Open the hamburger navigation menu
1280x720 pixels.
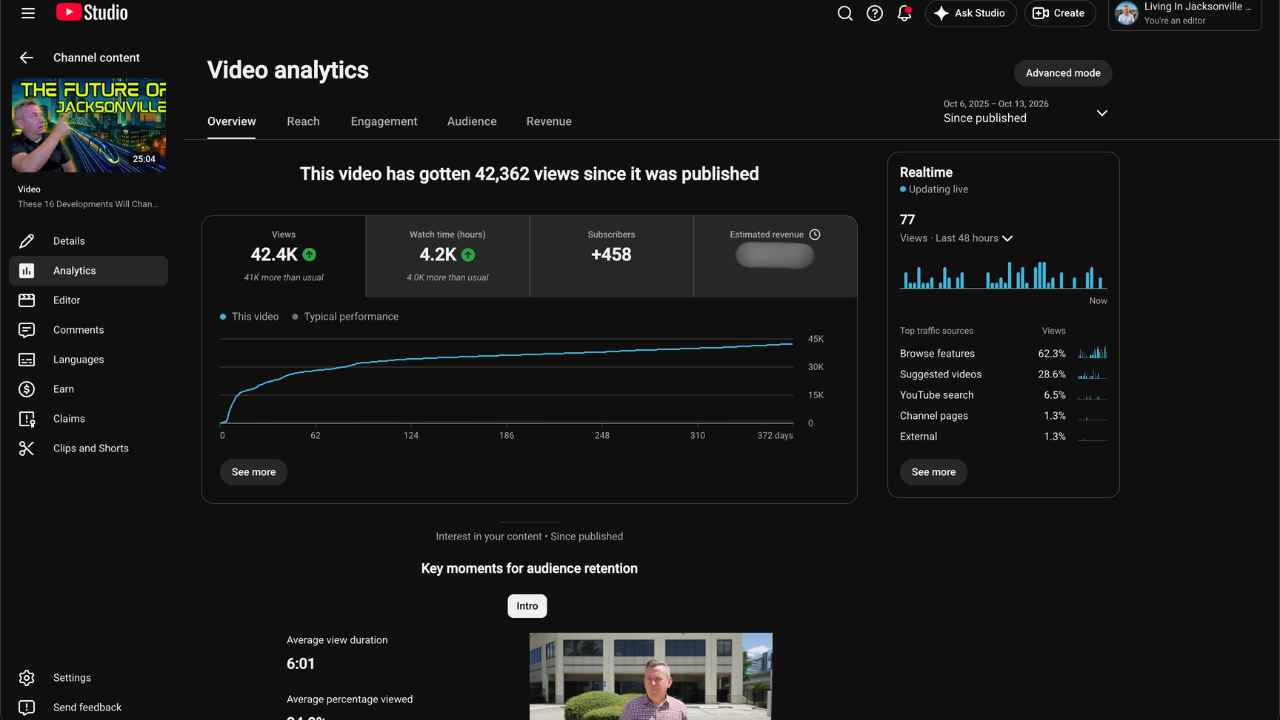coord(28,13)
